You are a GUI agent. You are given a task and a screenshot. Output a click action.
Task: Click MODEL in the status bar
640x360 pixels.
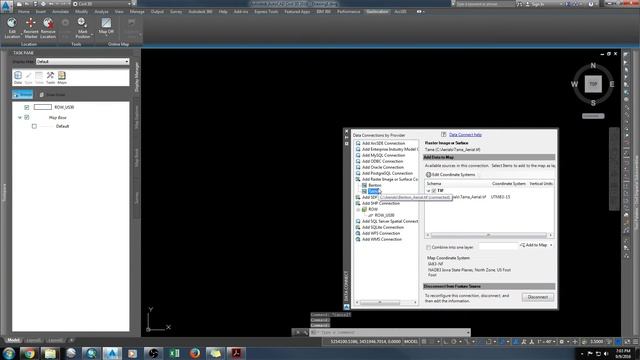(x=411, y=342)
